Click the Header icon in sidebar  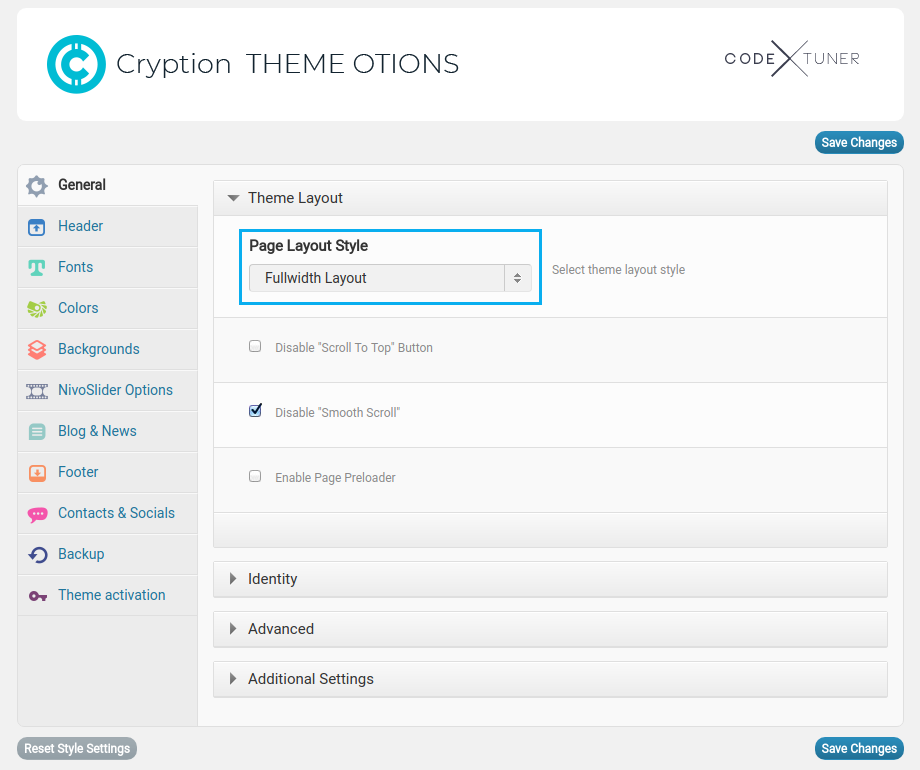click(x=37, y=227)
